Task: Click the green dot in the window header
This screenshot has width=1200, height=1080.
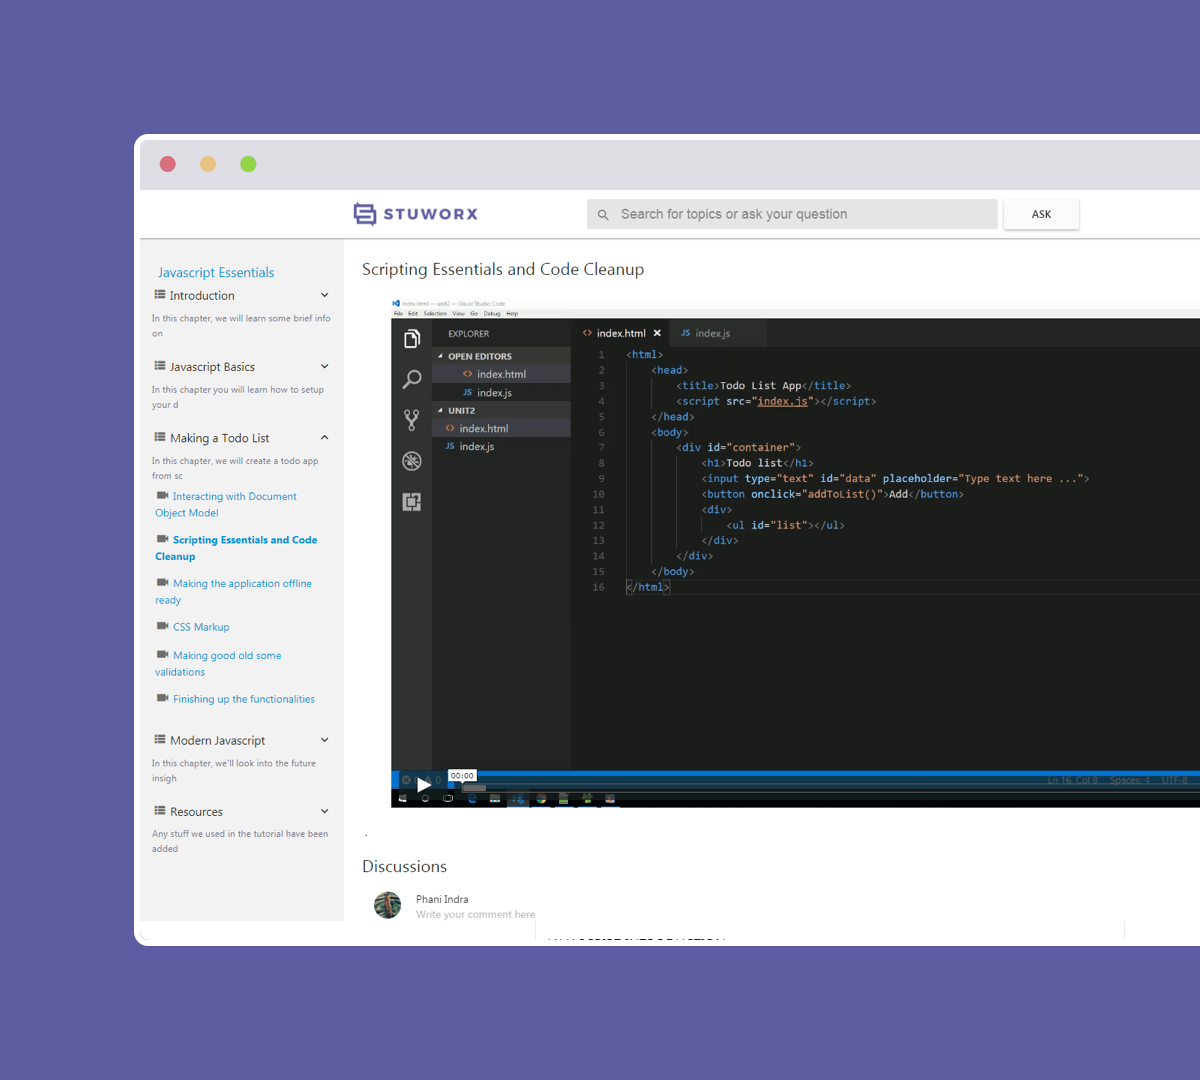Action: [x=248, y=164]
